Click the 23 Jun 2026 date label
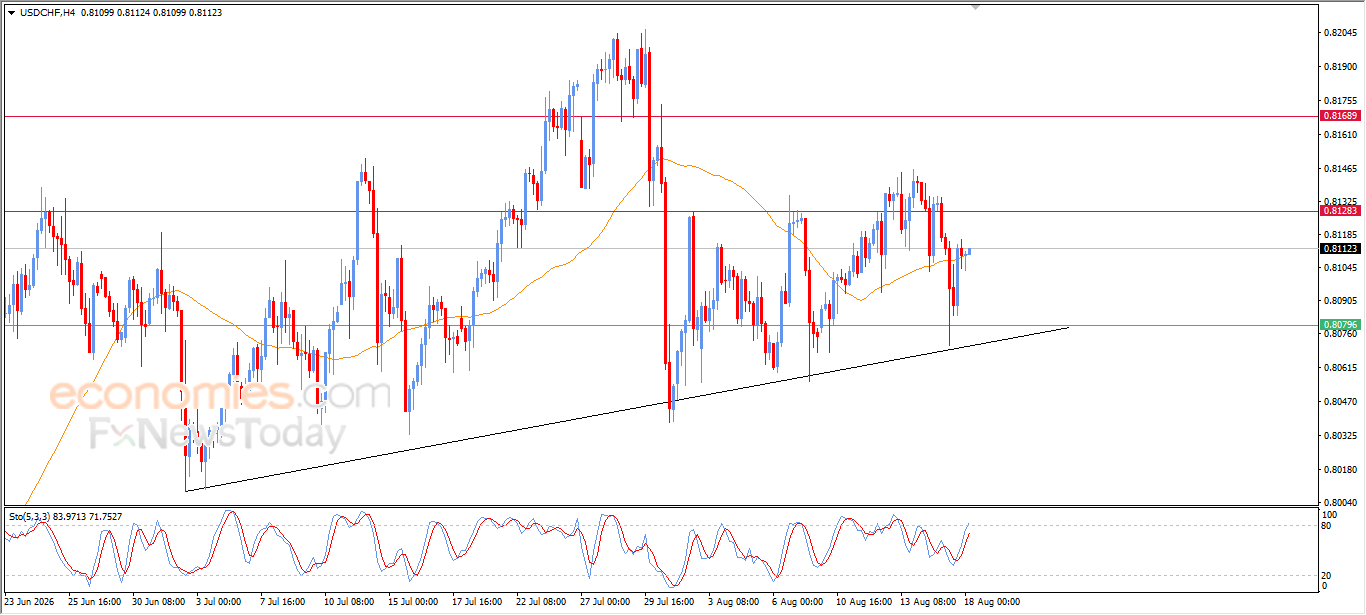Screen dimensions: 1366x615 click(x=29, y=602)
